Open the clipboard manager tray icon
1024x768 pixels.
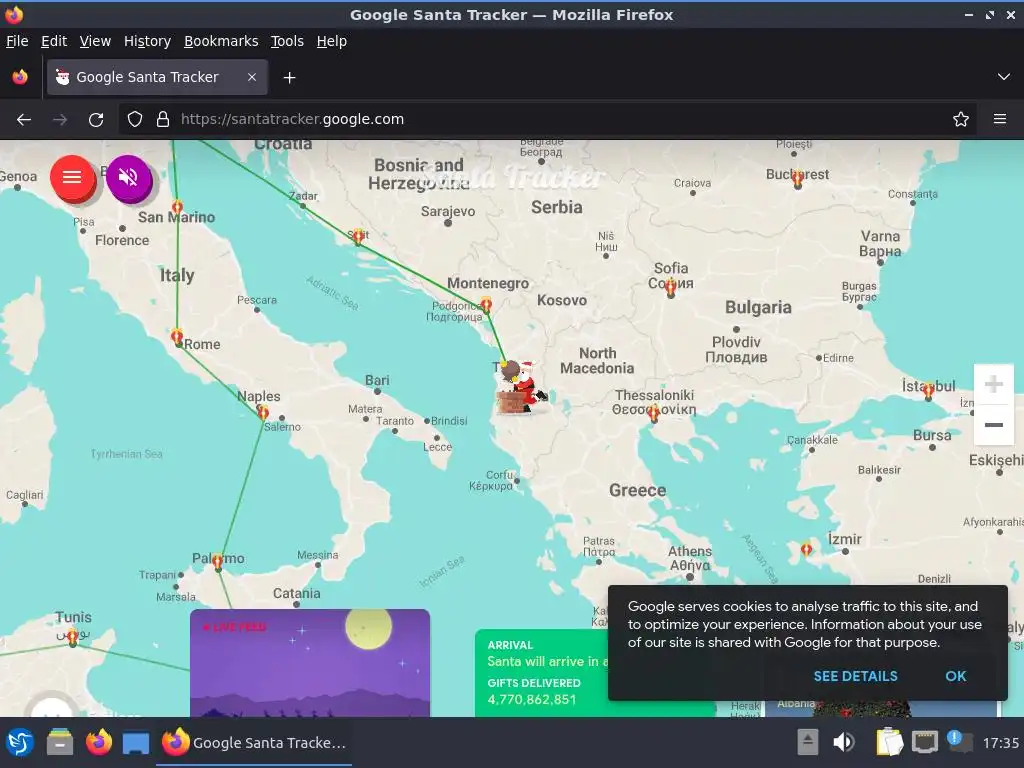click(889, 742)
